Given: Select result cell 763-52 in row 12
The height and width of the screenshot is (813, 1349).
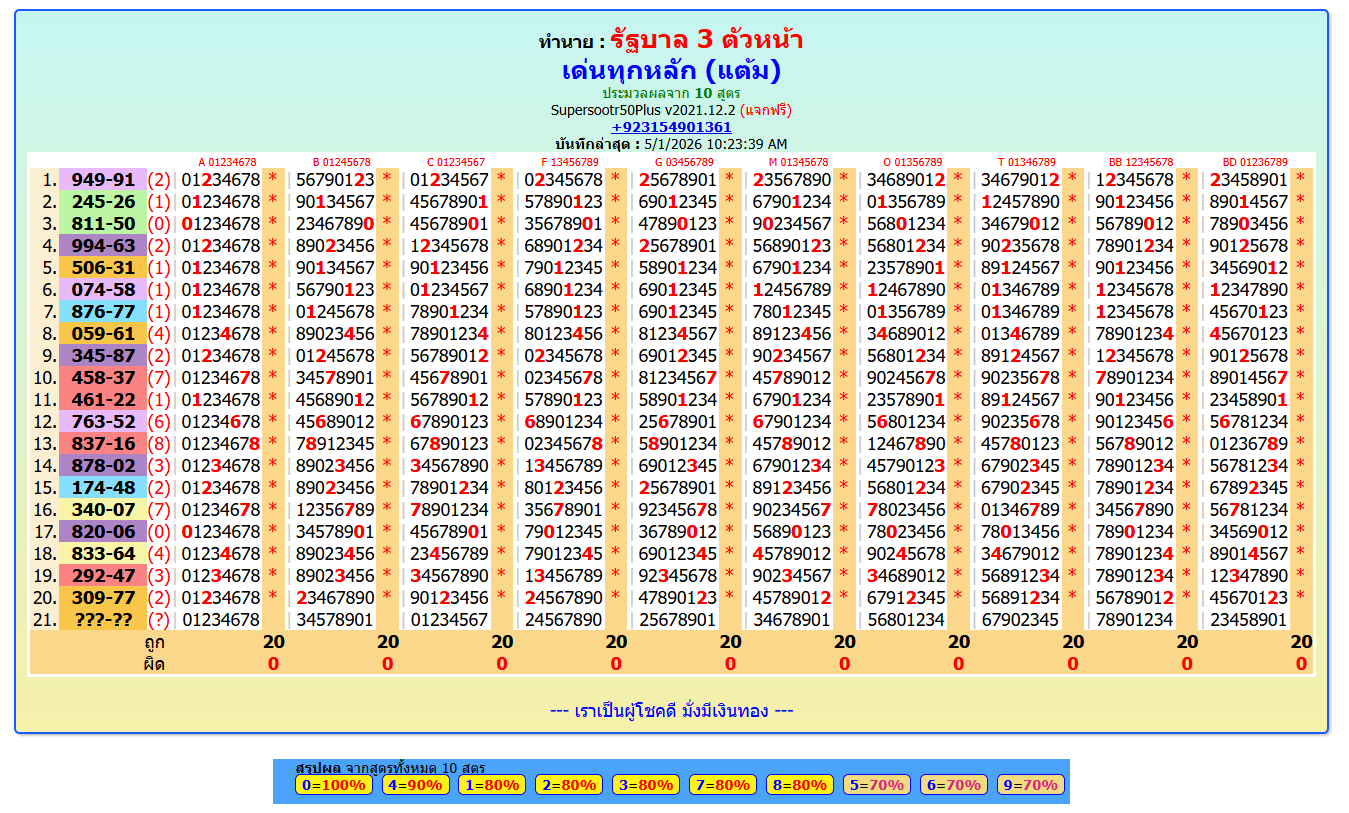Looking at the screenshot, I should tap(103, 422).
